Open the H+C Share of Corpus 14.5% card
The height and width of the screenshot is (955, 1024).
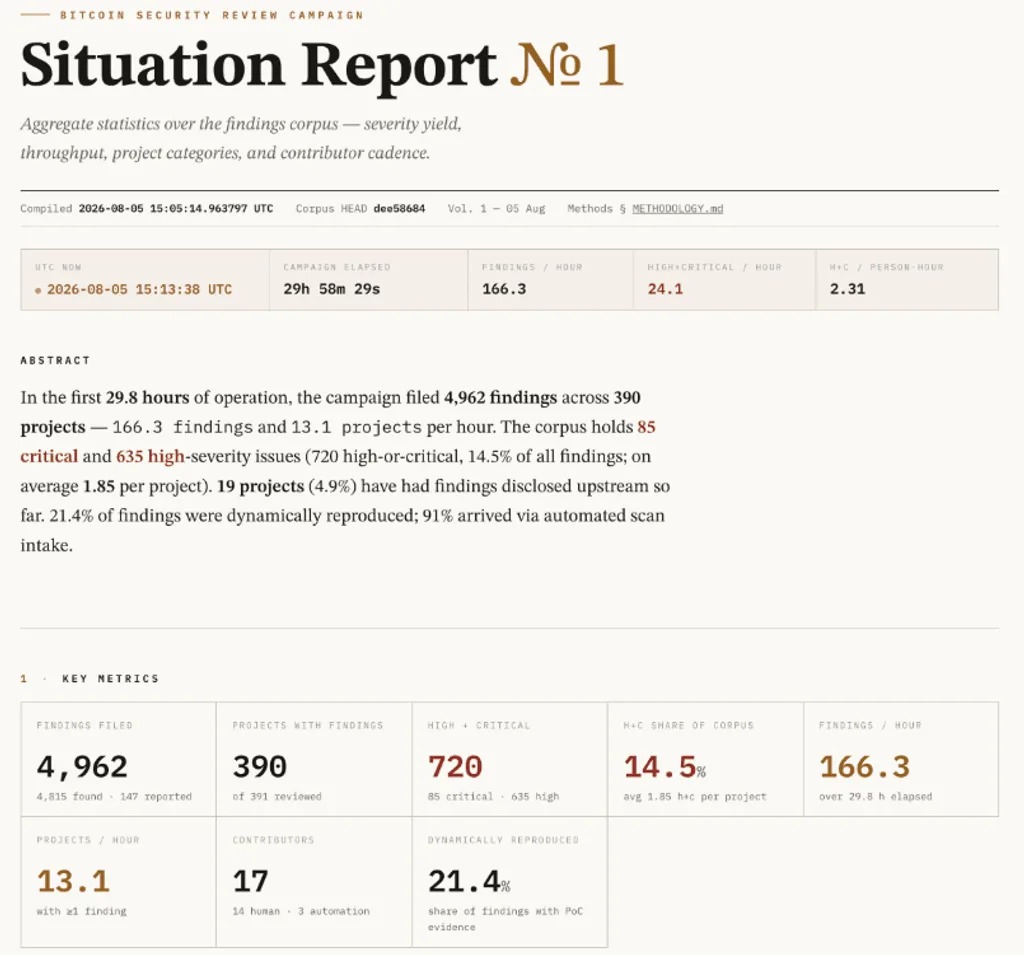pyautogui.click(x=706, y=759)
